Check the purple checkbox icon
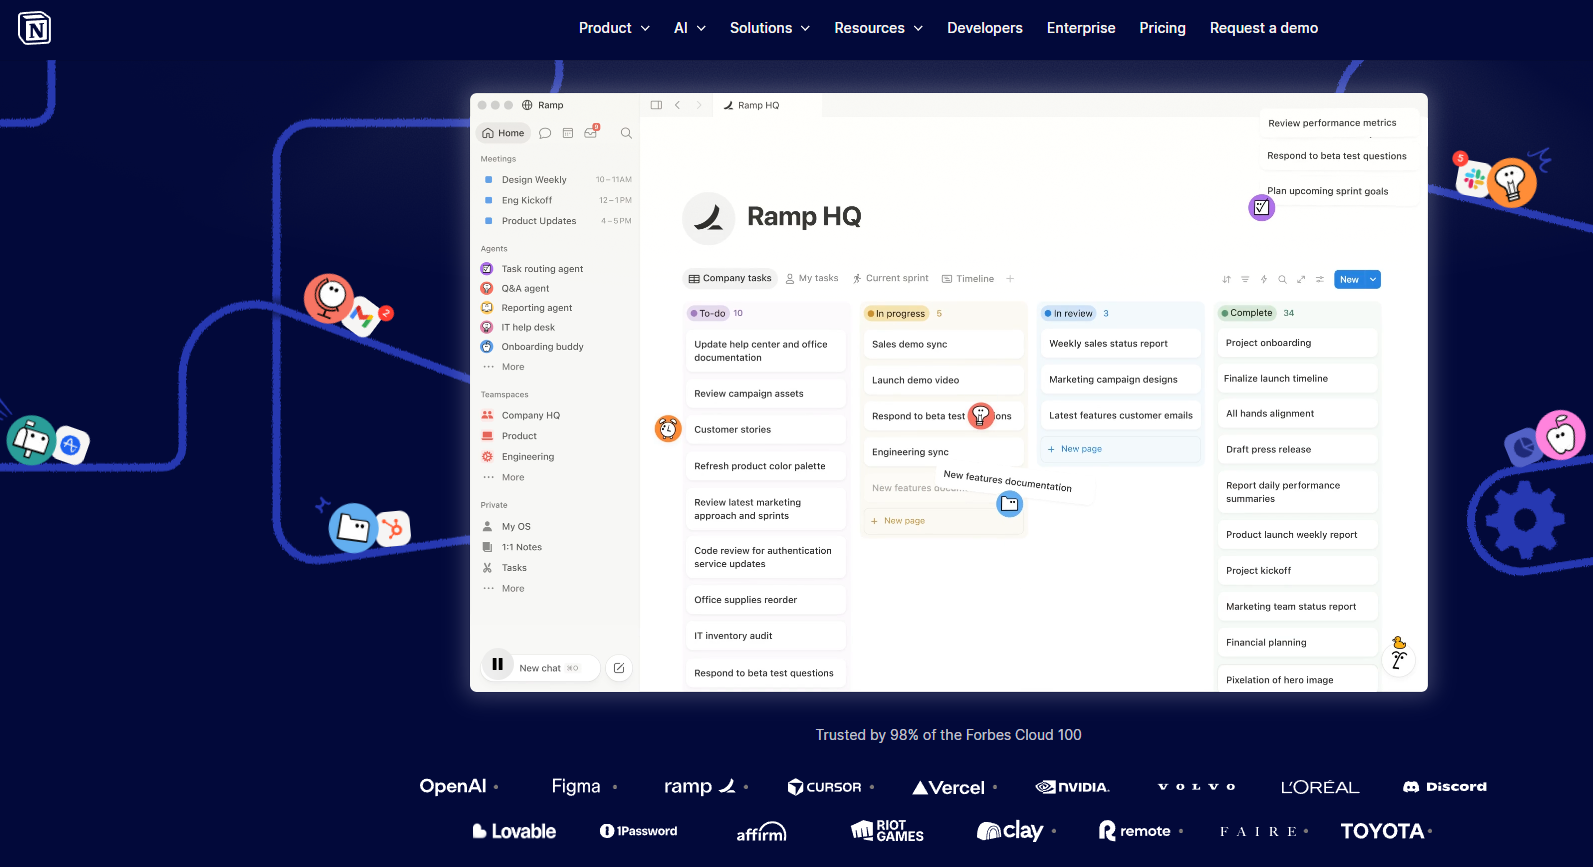The height and width of the screenshot is (867, 1593). (x=1262, y=208)
